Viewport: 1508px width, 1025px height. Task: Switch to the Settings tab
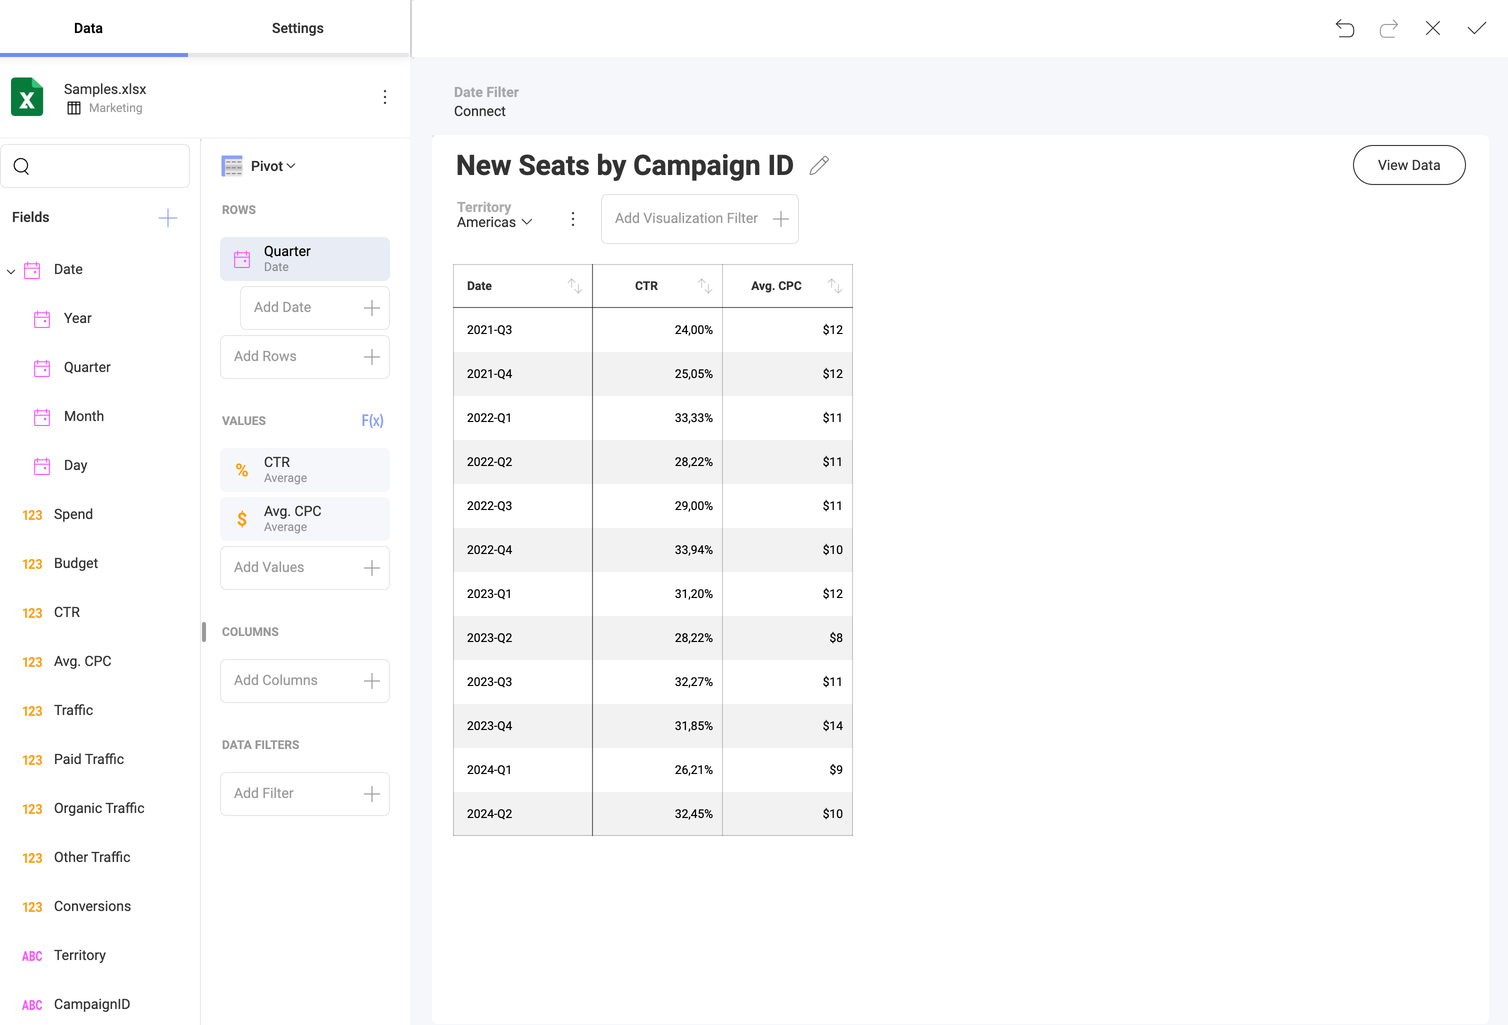tap(298, 28)
